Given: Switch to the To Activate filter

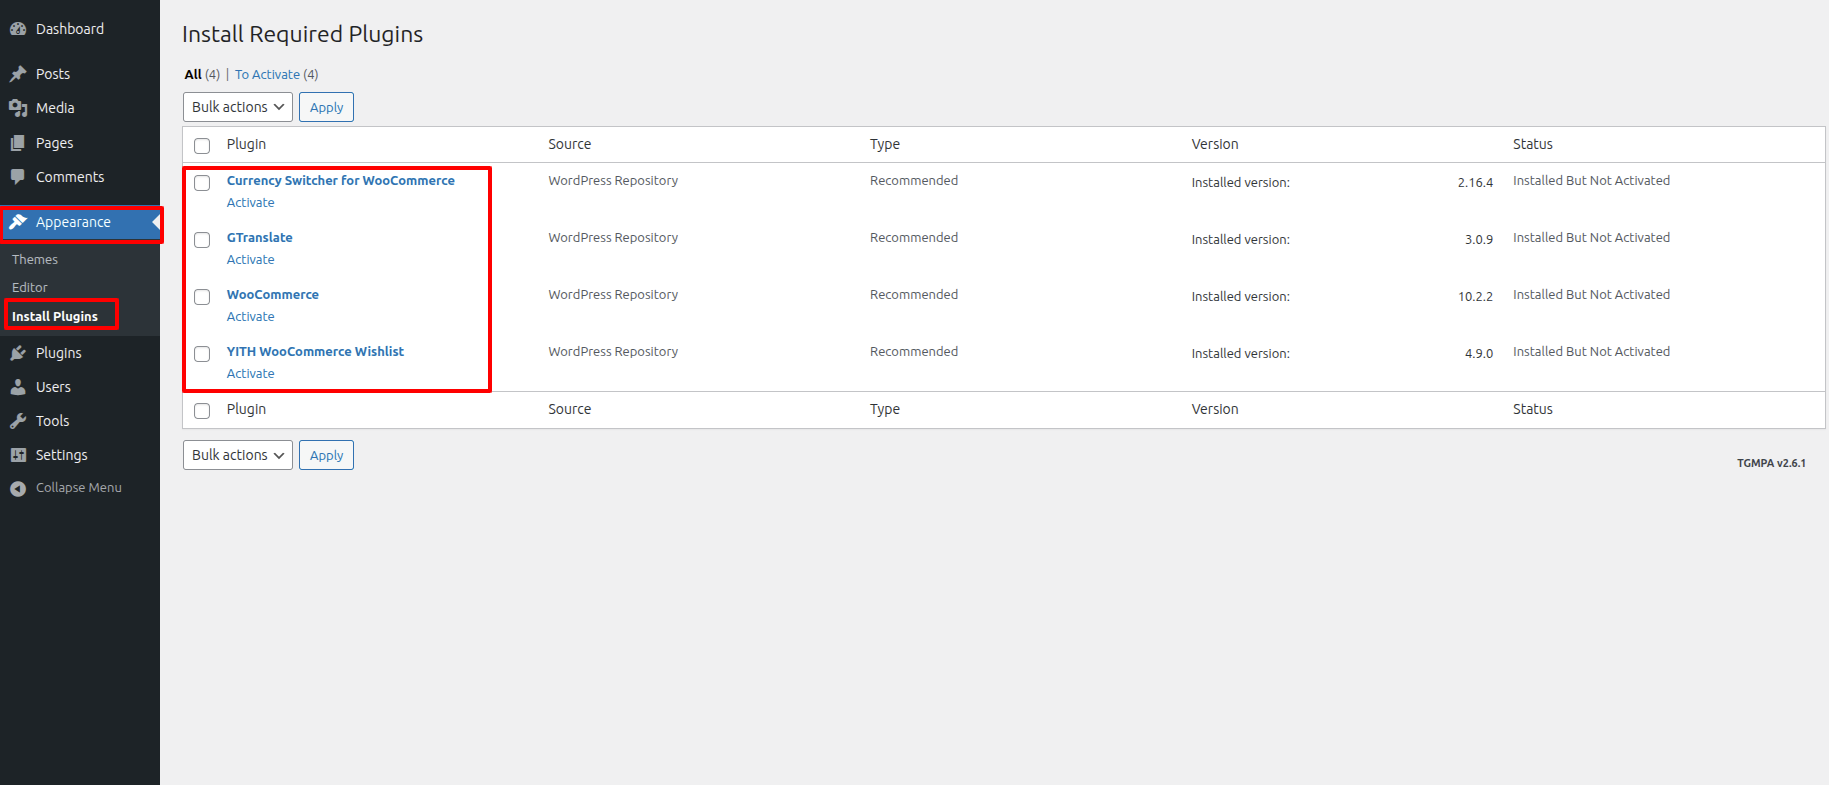Looking at the screenshot, I should (267, 75).
